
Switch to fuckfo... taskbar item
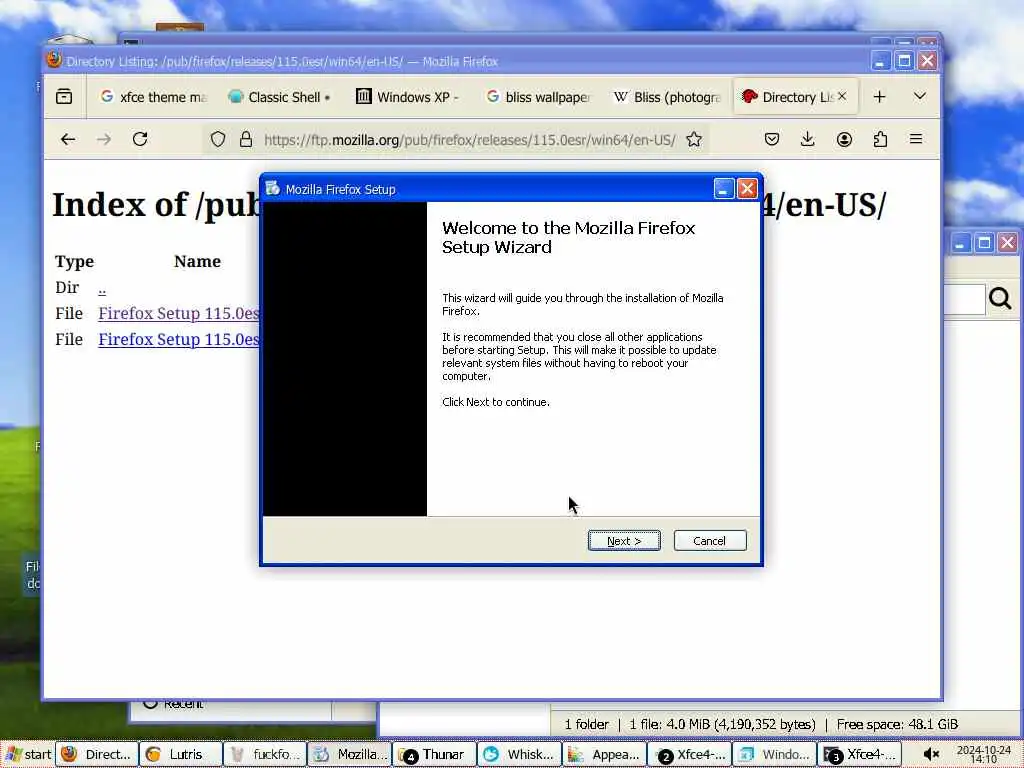click(265, 754)
